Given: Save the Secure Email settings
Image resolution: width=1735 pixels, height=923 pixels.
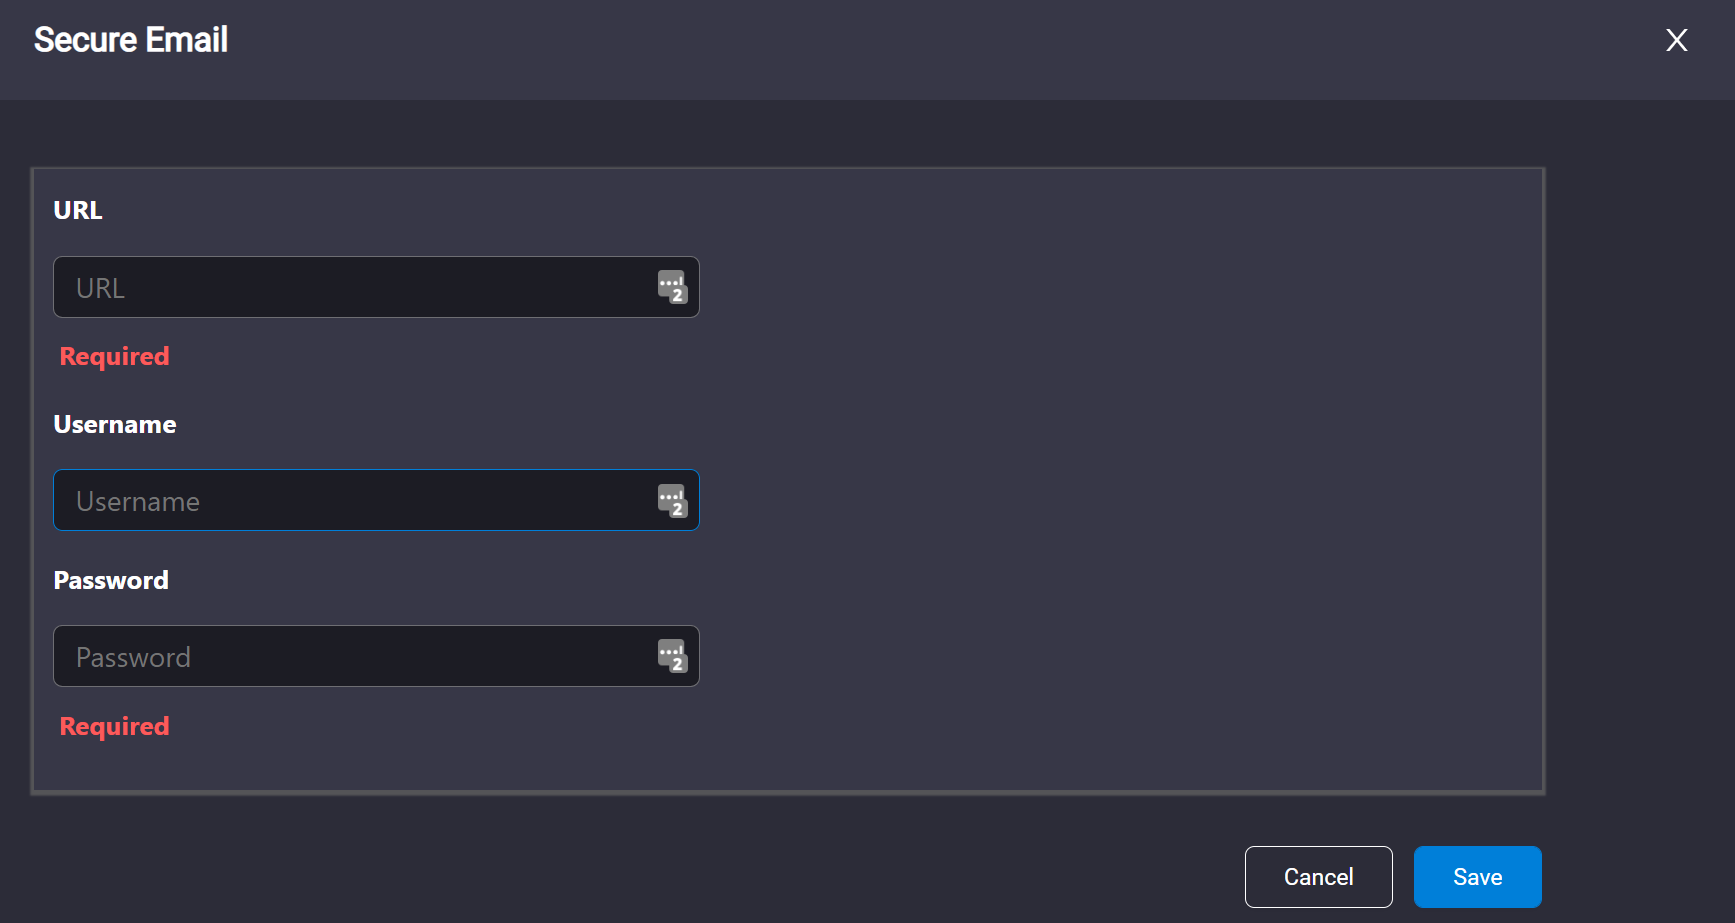Looking at the screenshot, I should pos(1478,877).
